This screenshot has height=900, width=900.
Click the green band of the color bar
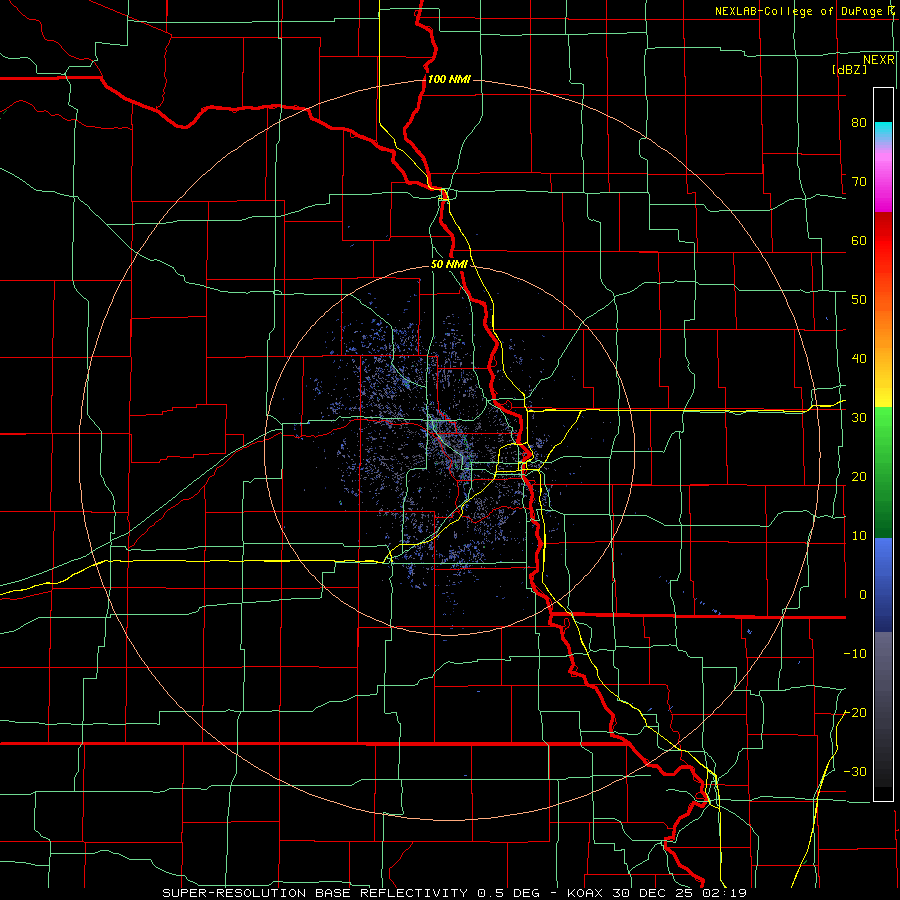click(883, 472)
